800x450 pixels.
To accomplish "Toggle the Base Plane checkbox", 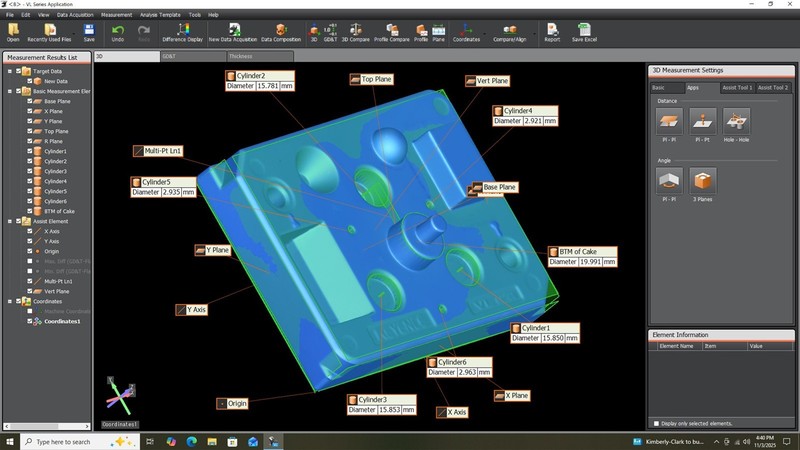I will tap(30, 101).
